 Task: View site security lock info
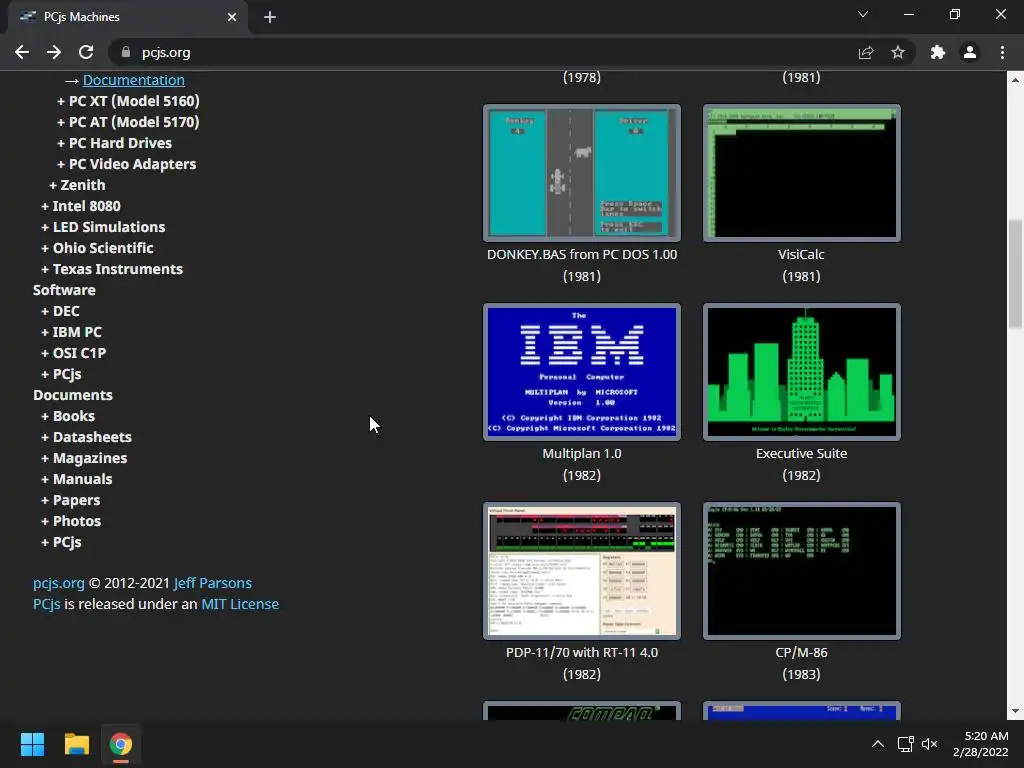(126, 52)
